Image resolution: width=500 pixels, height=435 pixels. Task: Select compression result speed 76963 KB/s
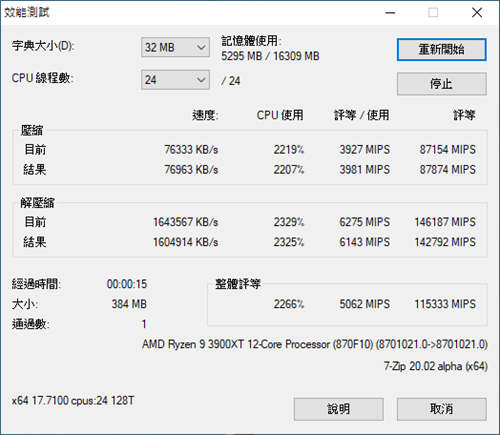click(x=191, y=169)
